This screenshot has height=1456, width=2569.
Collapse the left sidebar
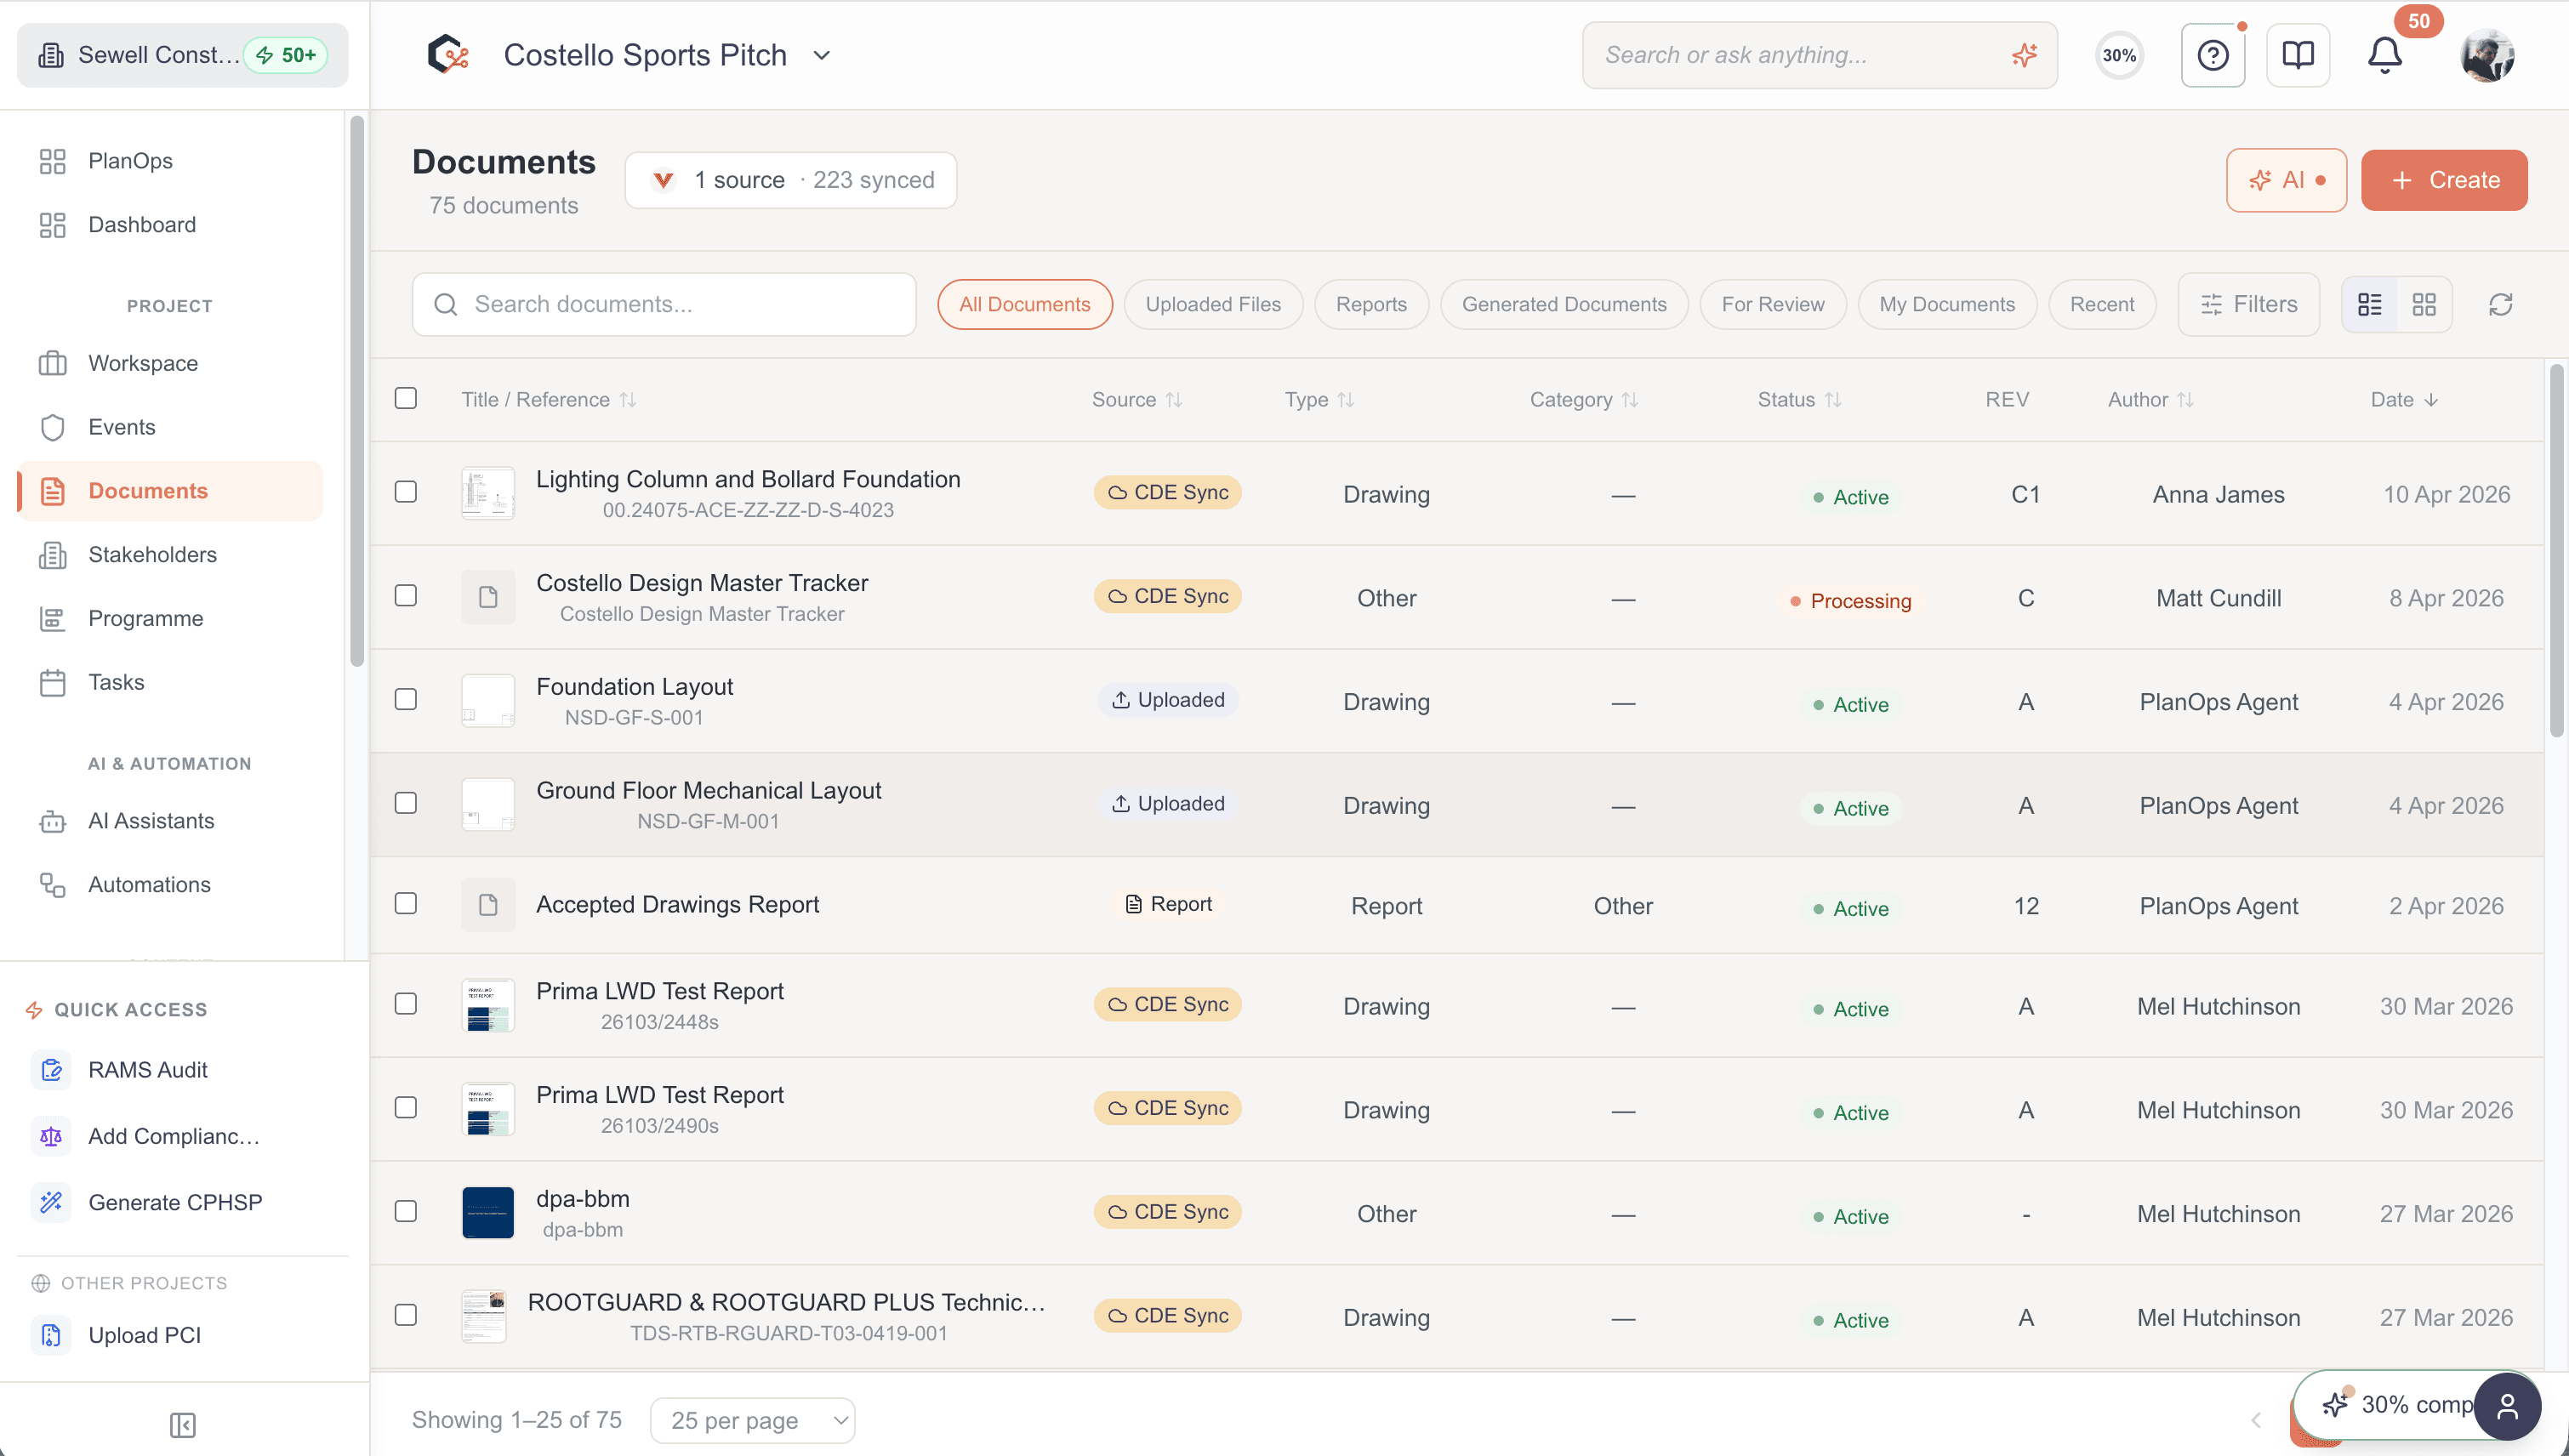coord(182,1425)
